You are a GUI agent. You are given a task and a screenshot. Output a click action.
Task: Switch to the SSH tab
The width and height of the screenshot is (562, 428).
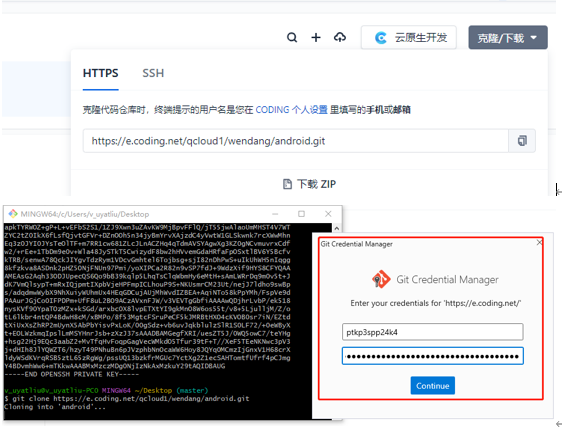click(x=153, y=73)
